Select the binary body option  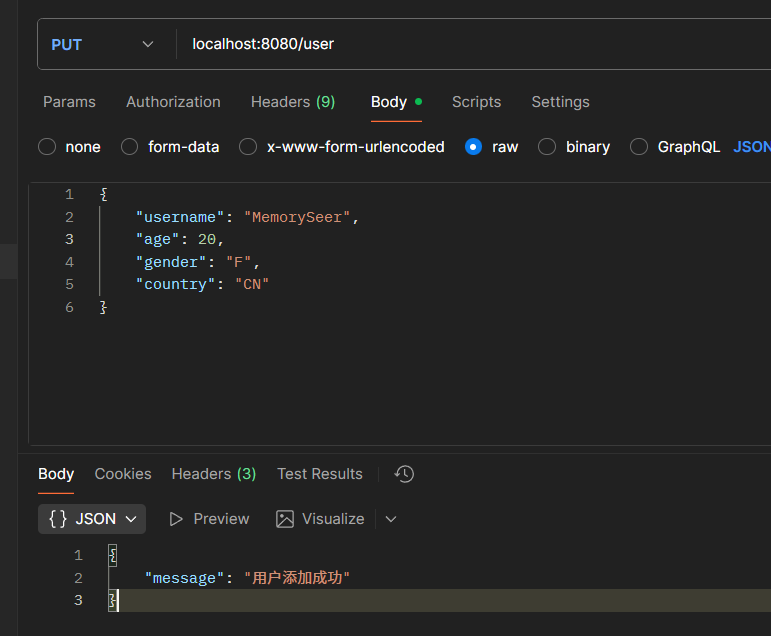[x=547, y=147]
